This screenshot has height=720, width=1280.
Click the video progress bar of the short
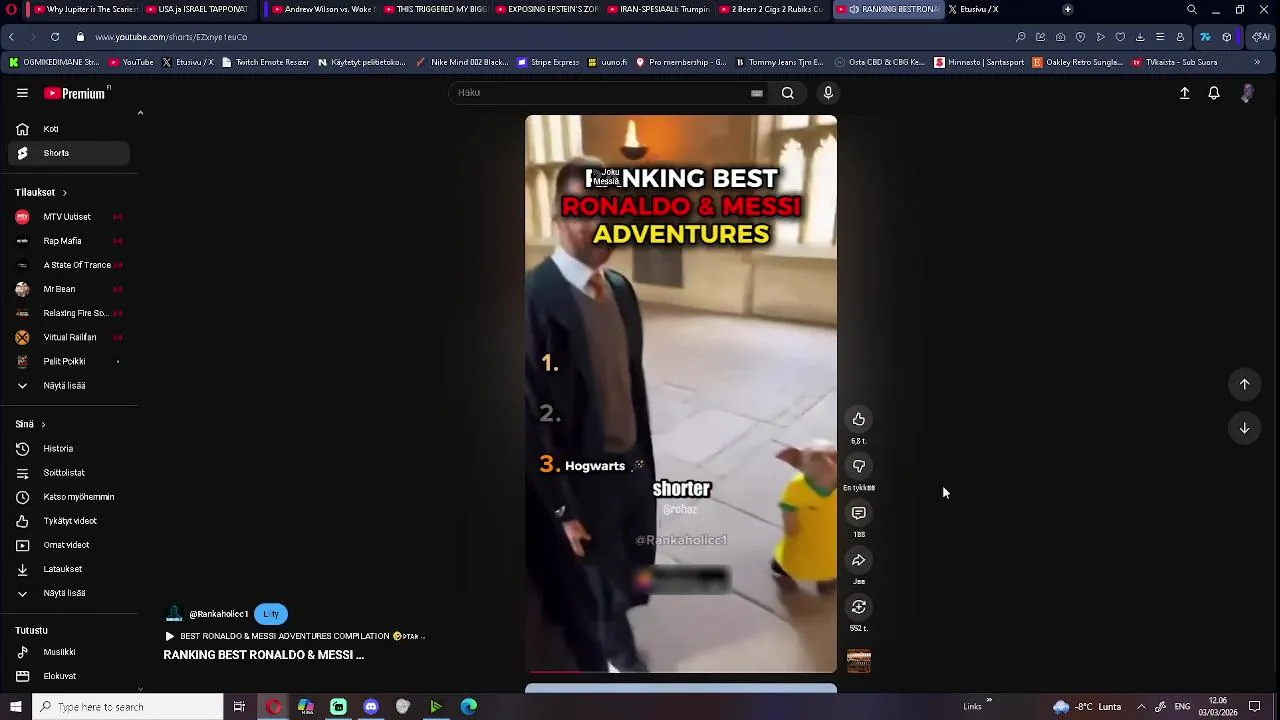click(681, 672)
